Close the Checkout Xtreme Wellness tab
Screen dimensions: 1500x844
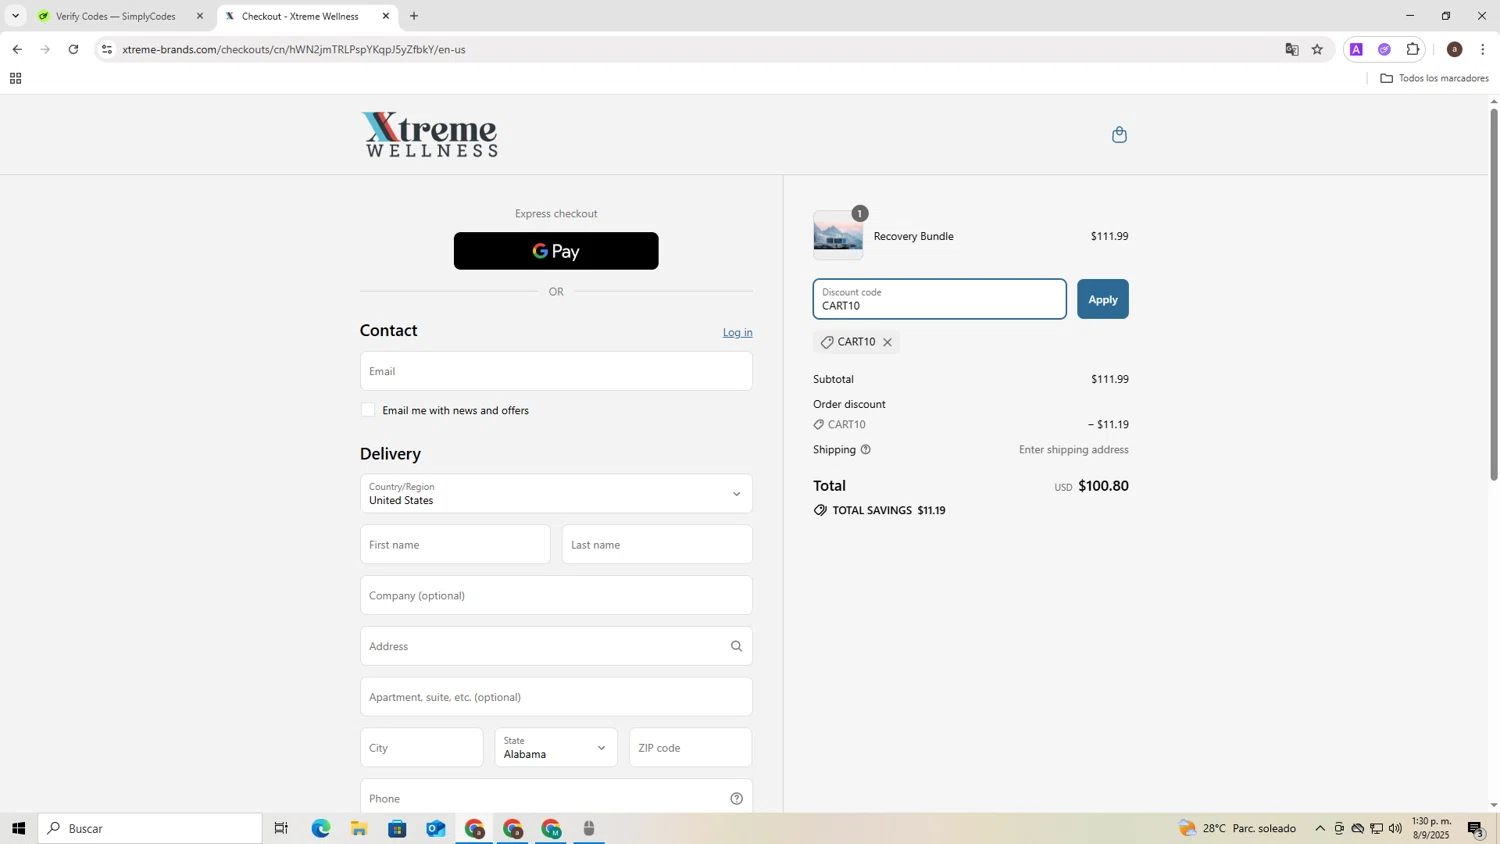click(385, 16)
